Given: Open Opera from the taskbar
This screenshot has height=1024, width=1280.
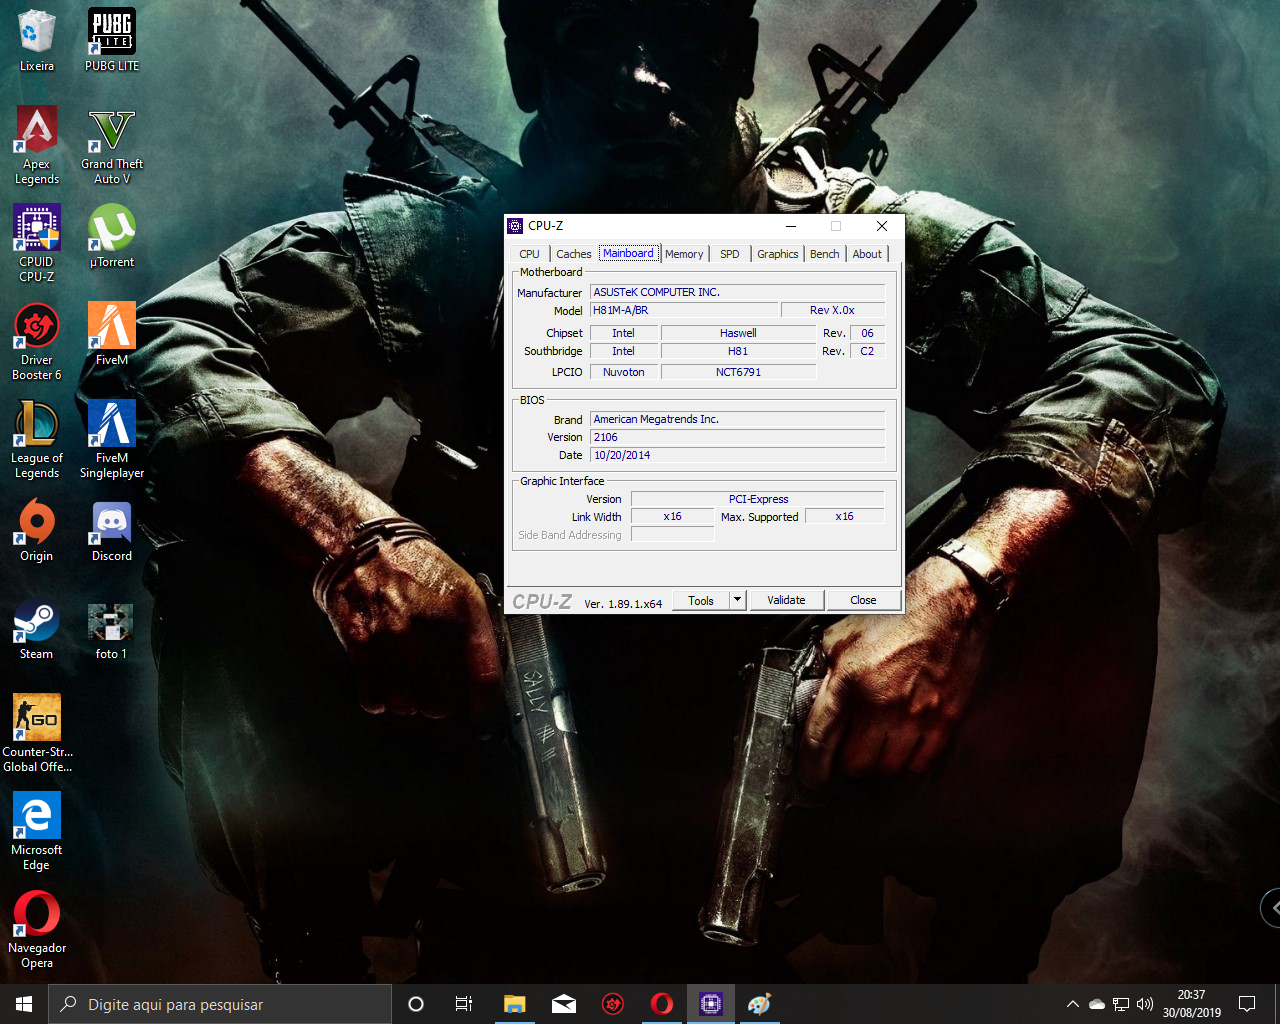Looking at the screenshot, I should pos(662,1004).
